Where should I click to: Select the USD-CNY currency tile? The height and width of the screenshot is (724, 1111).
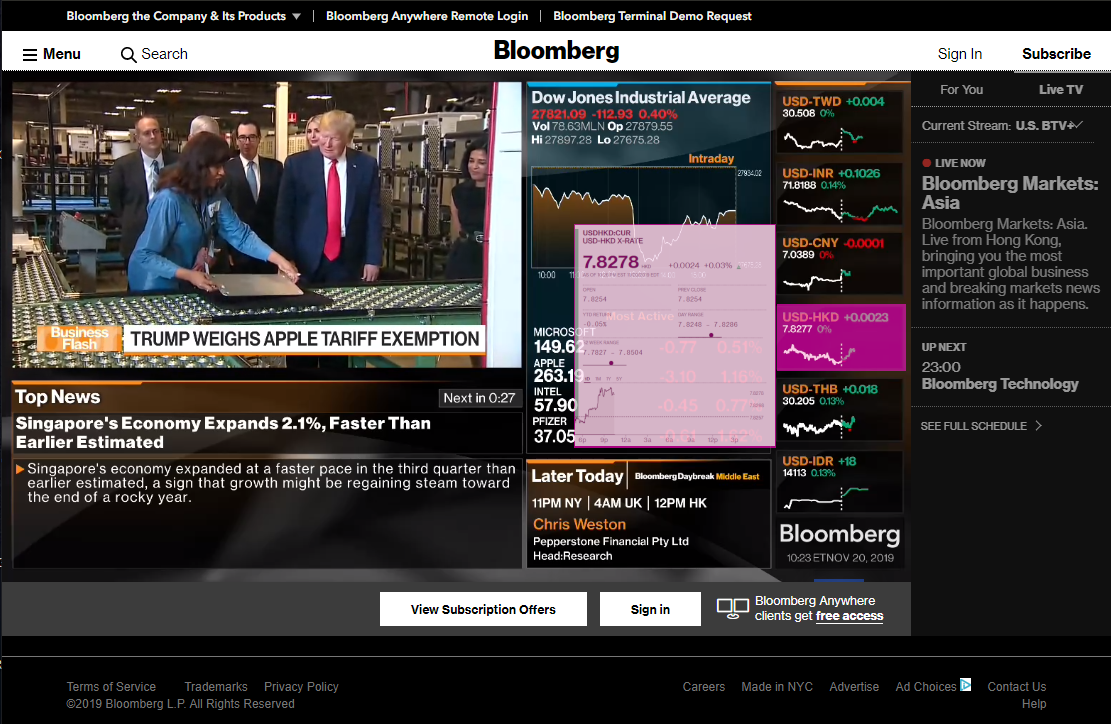[840, 264]
